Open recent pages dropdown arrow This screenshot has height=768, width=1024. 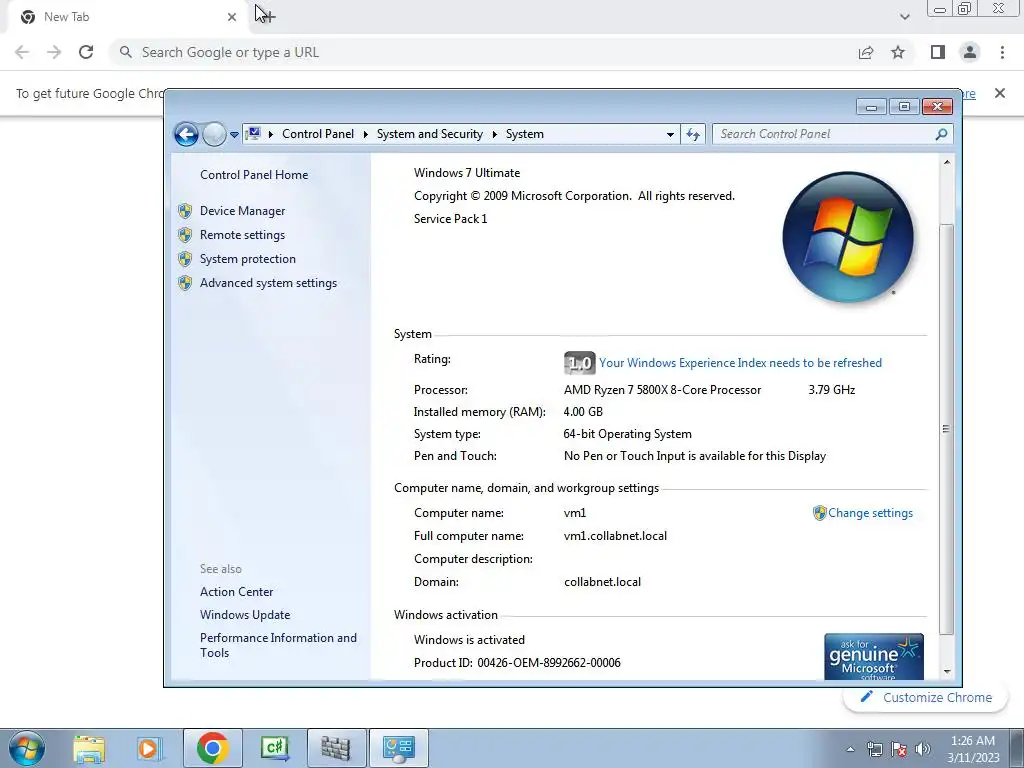pos(234,135)
